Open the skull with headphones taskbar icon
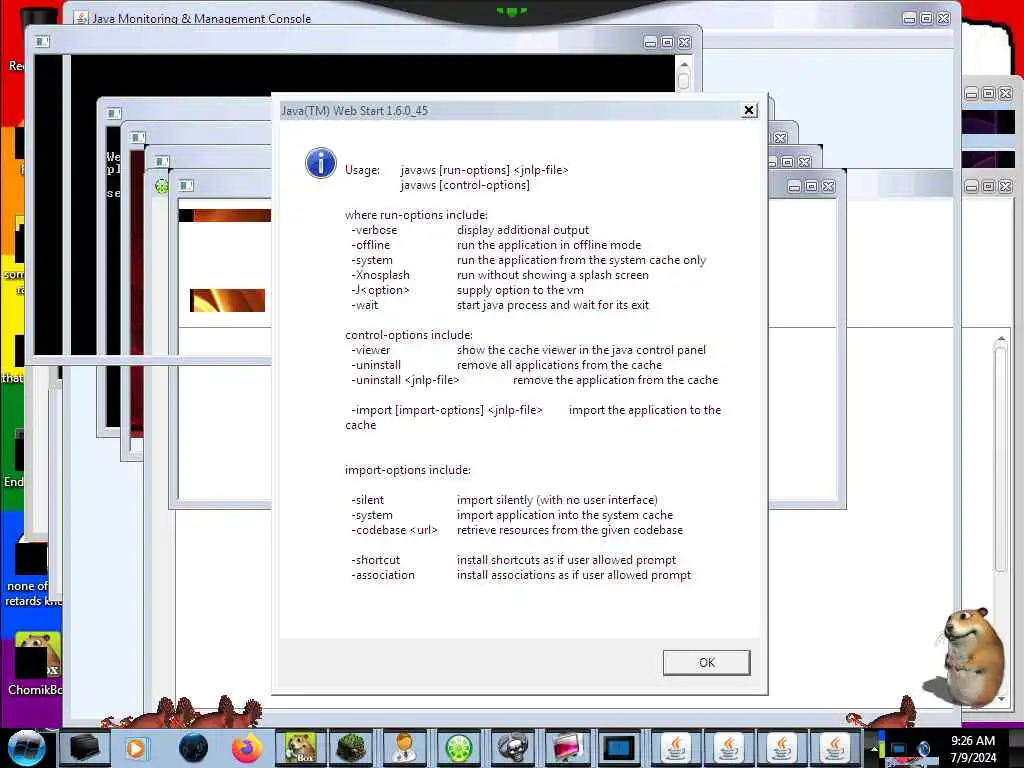Image resolution: width=1024 pixels, height=768 pixels. [513, 748]
